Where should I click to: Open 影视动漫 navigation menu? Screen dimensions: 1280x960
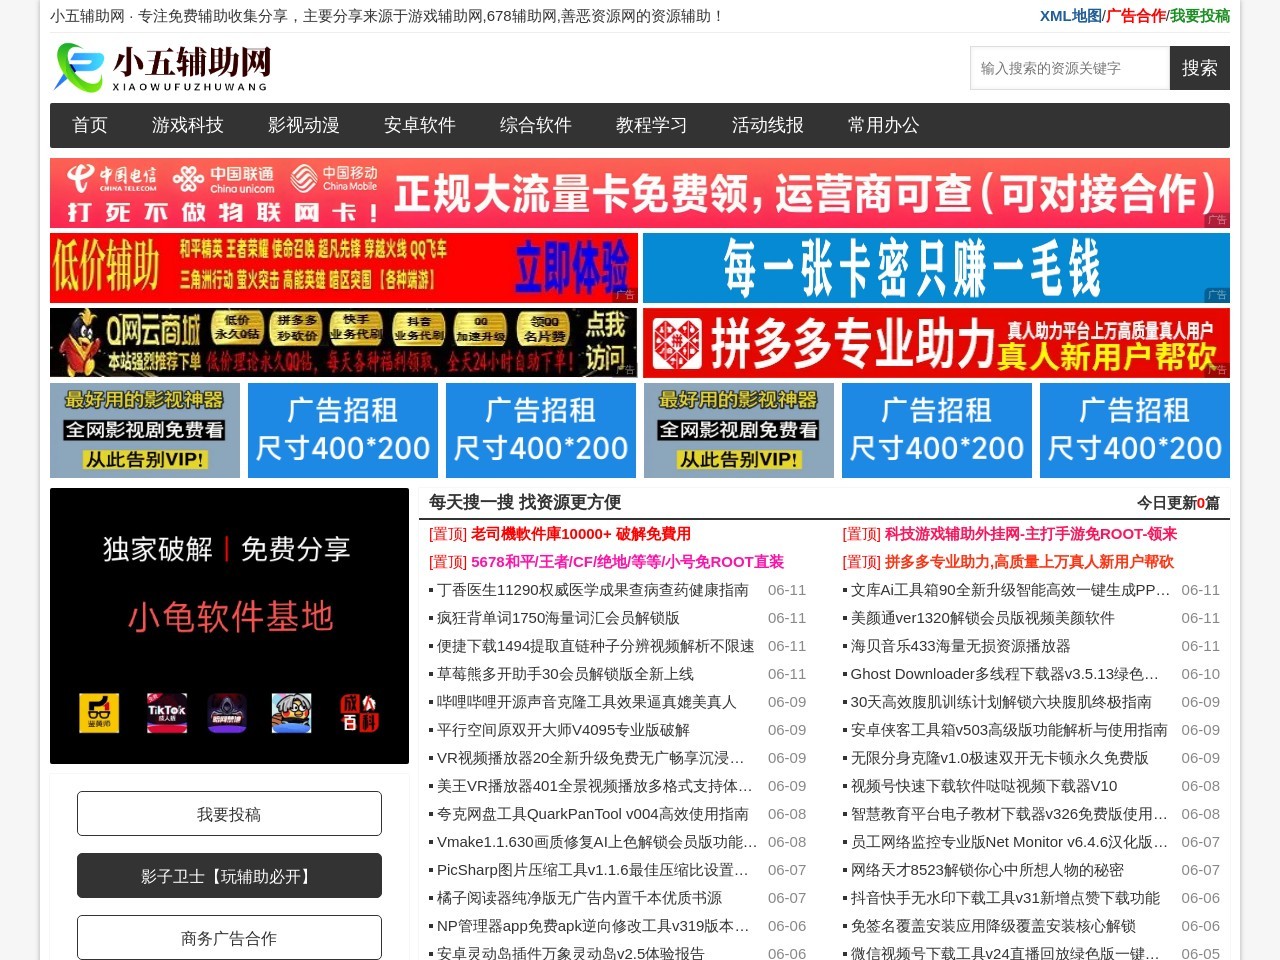(x=304, y=125)
